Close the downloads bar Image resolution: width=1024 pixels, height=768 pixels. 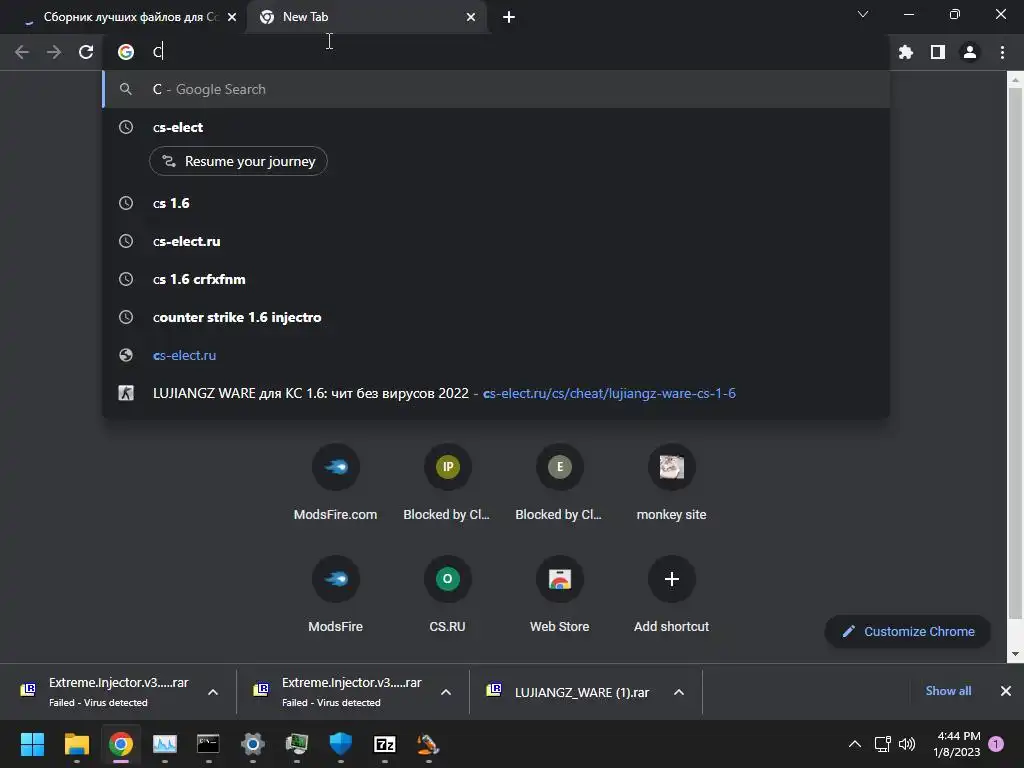[1006, 691]
